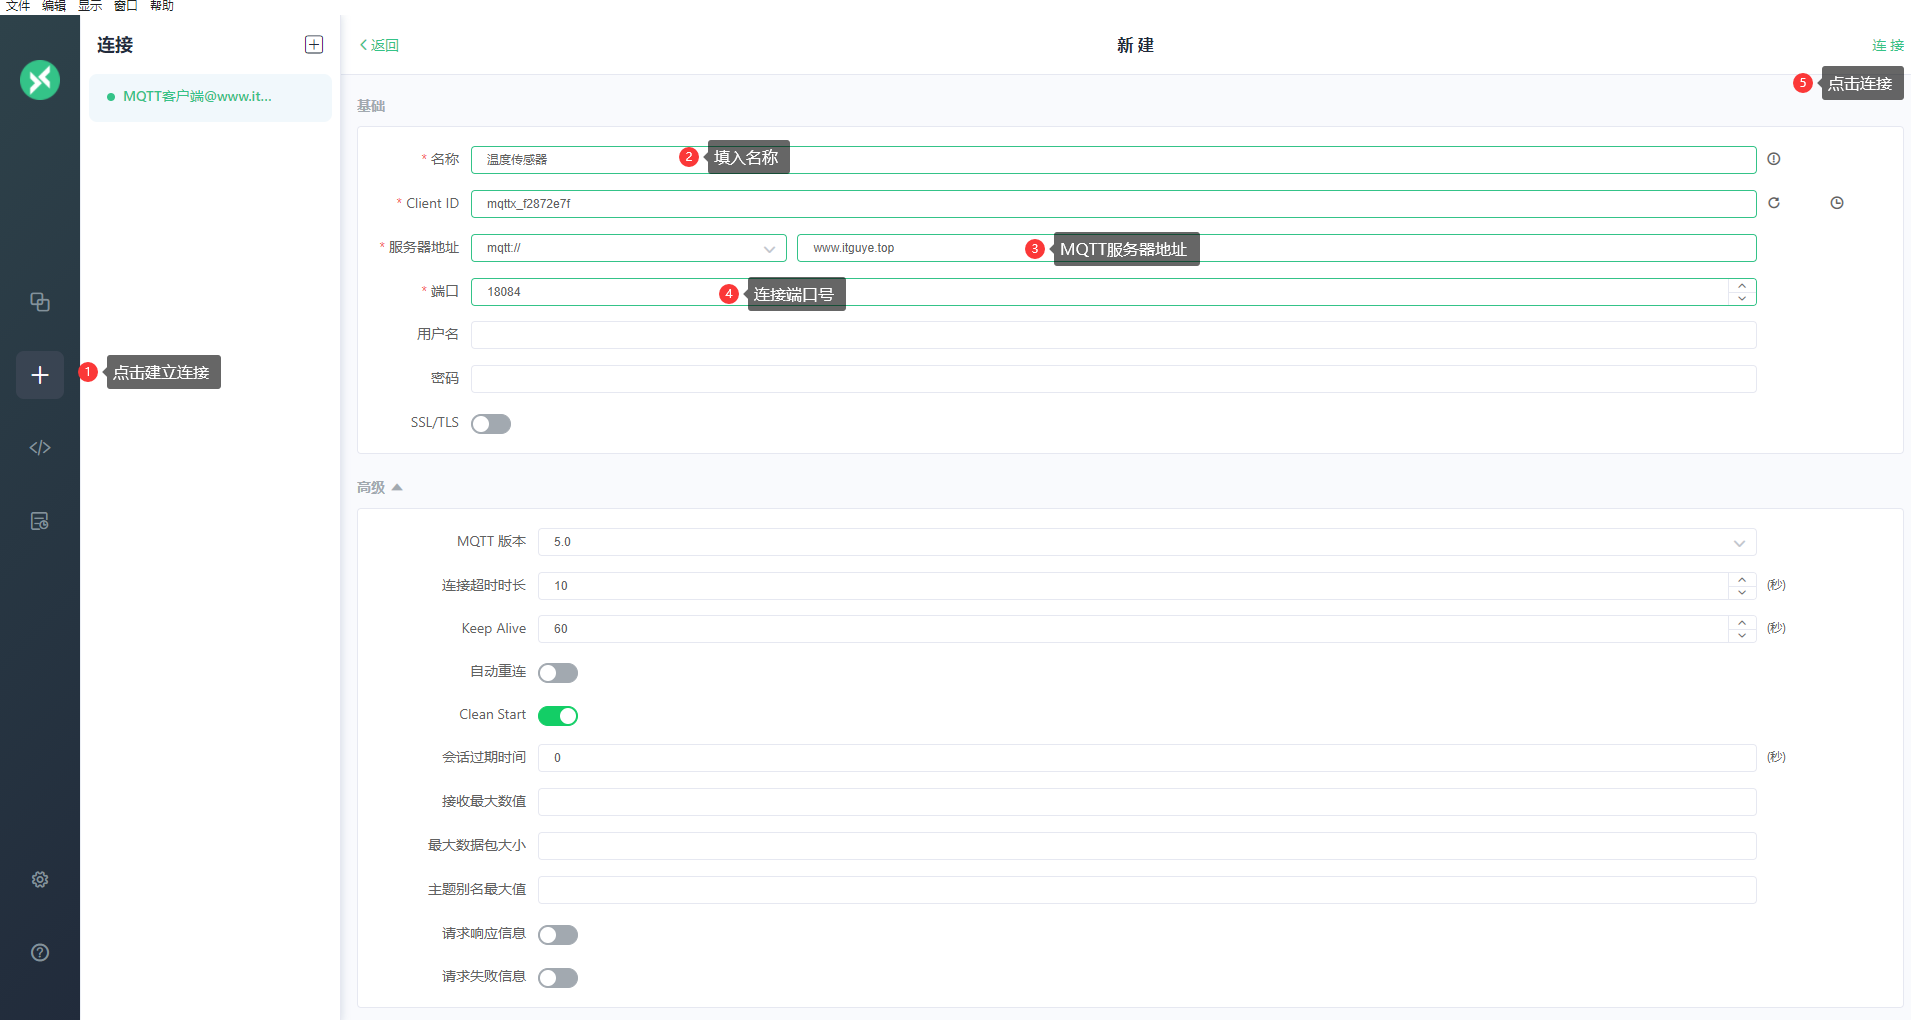Viewport: 1911px width, 1020px height.
Task: Click the 名称 input field
Action: point(1114,160)
